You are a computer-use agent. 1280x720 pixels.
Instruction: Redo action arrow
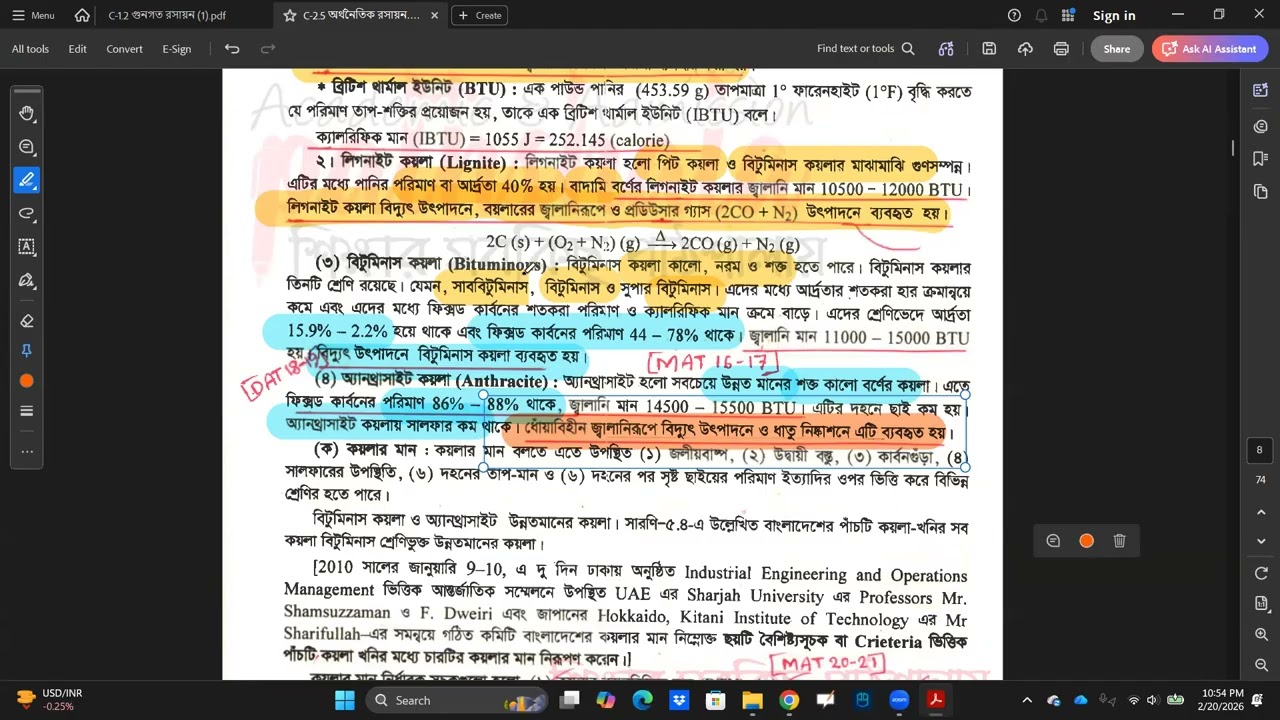point(268,49)
